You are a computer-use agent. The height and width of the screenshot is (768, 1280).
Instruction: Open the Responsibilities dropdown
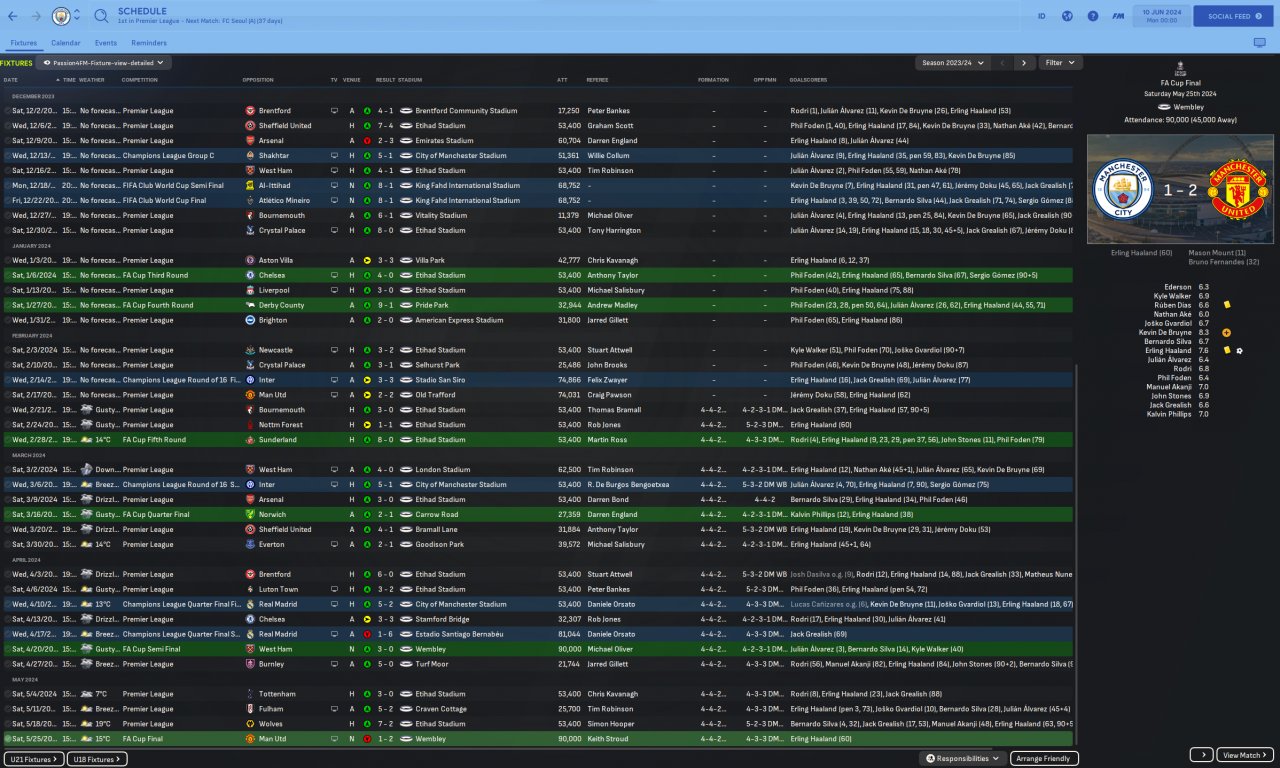(x=963, y=759)
